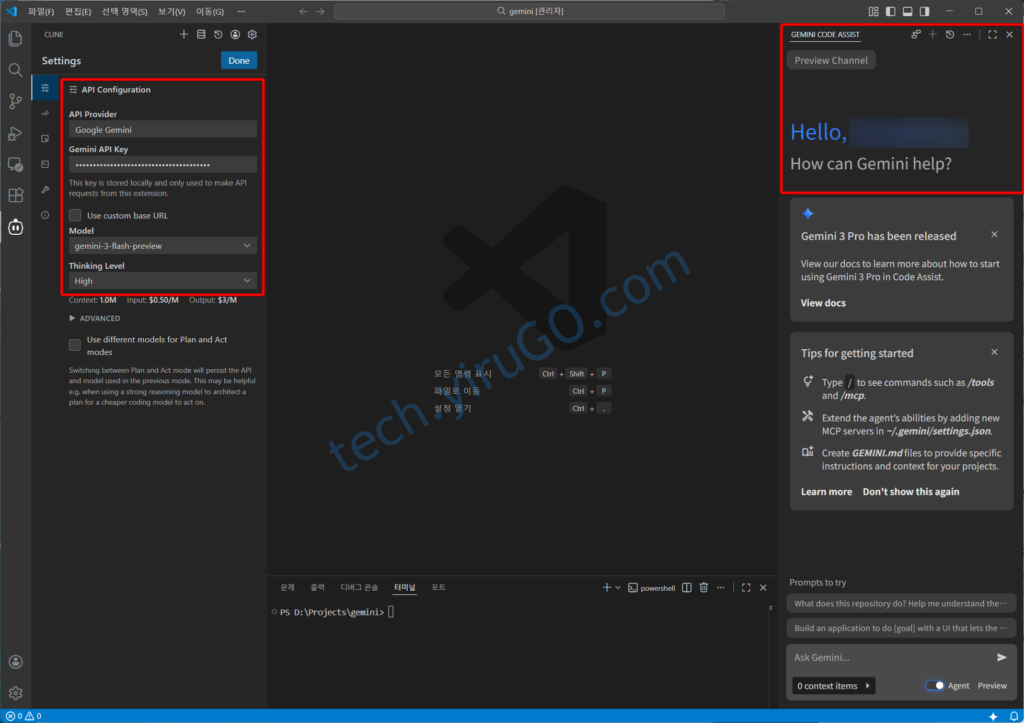The width and height of the screenshot is (1024, 723).
Task: Enable Use custom base URL checkbox
Action: click(75, 215)
